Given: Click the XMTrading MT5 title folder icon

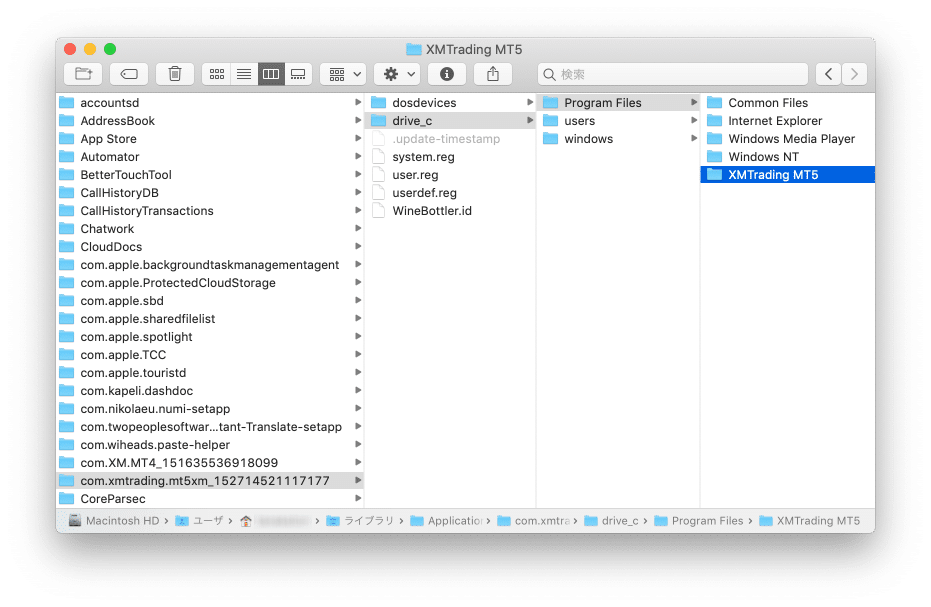Looking at the screenshot, I should pyautogui.click(x=414, y=49).
